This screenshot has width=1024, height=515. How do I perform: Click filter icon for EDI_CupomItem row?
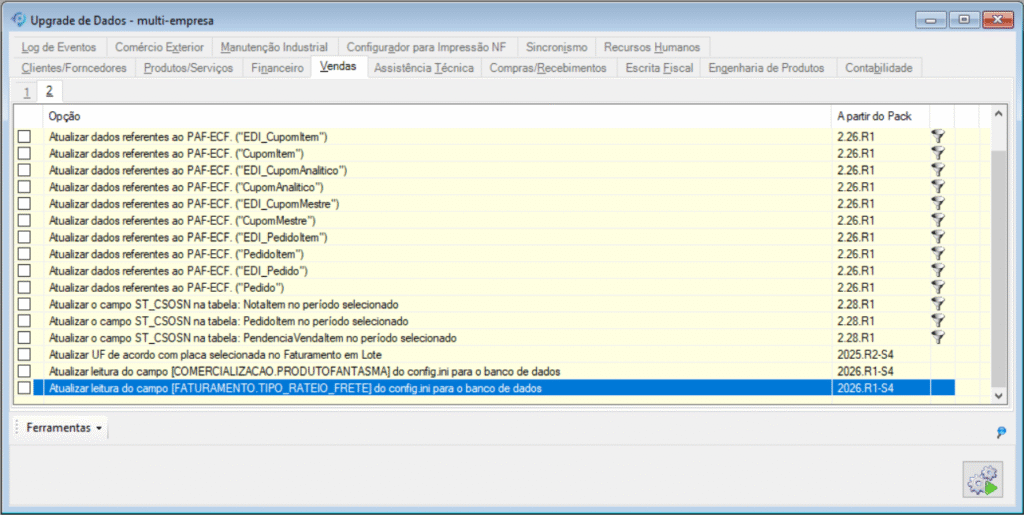click(x=938, y=136)
